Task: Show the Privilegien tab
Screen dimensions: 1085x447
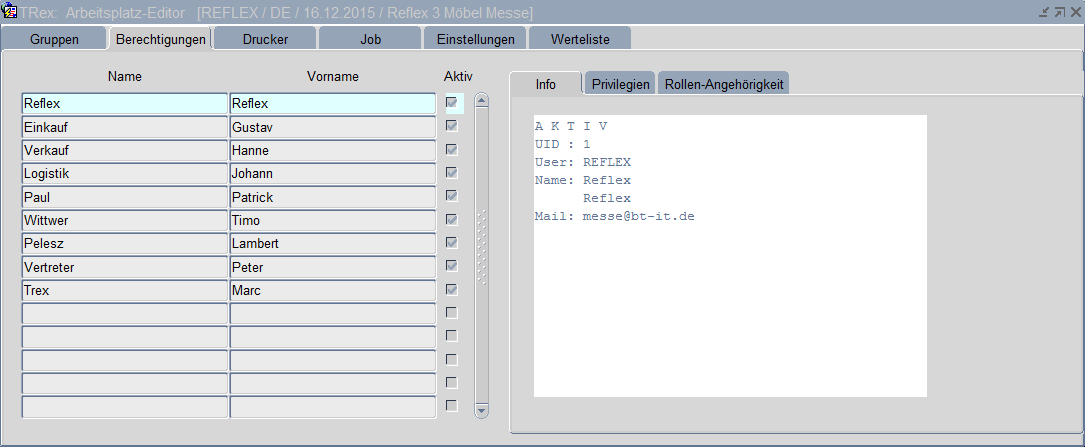Action: tap(620, 84)
